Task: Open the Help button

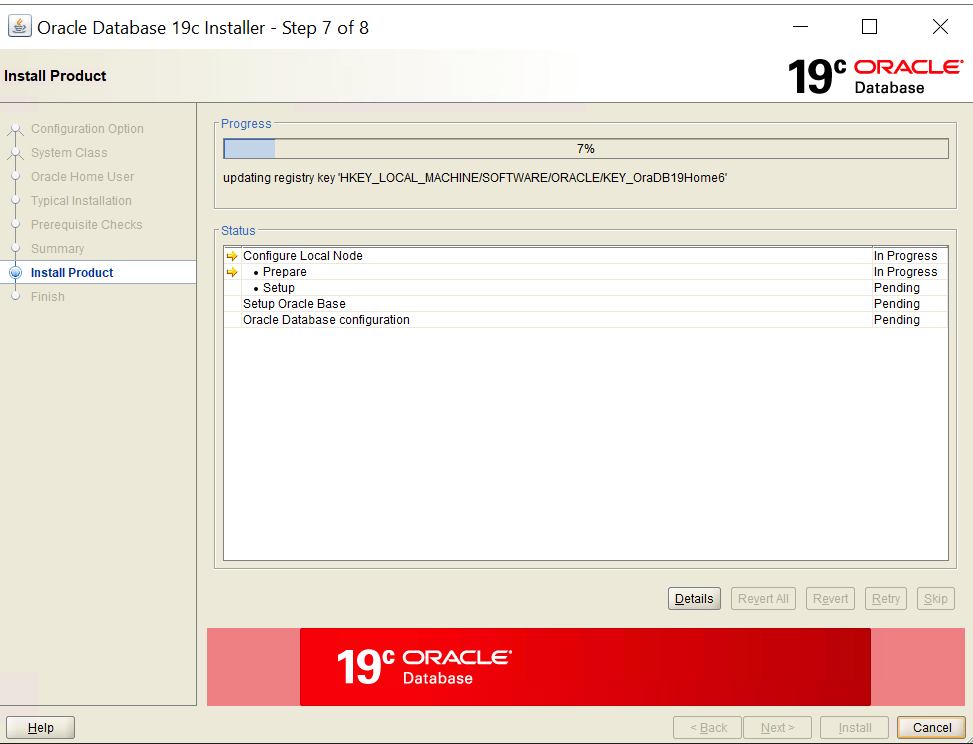Action: 40,727
